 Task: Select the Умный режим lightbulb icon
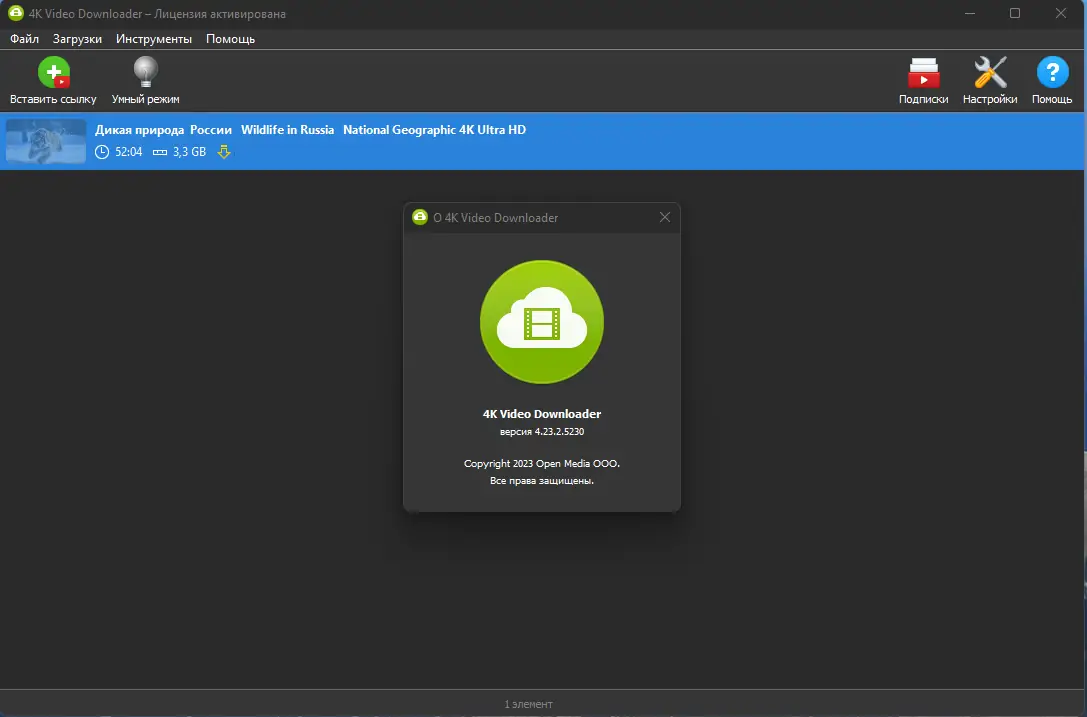tap(144, 72)
